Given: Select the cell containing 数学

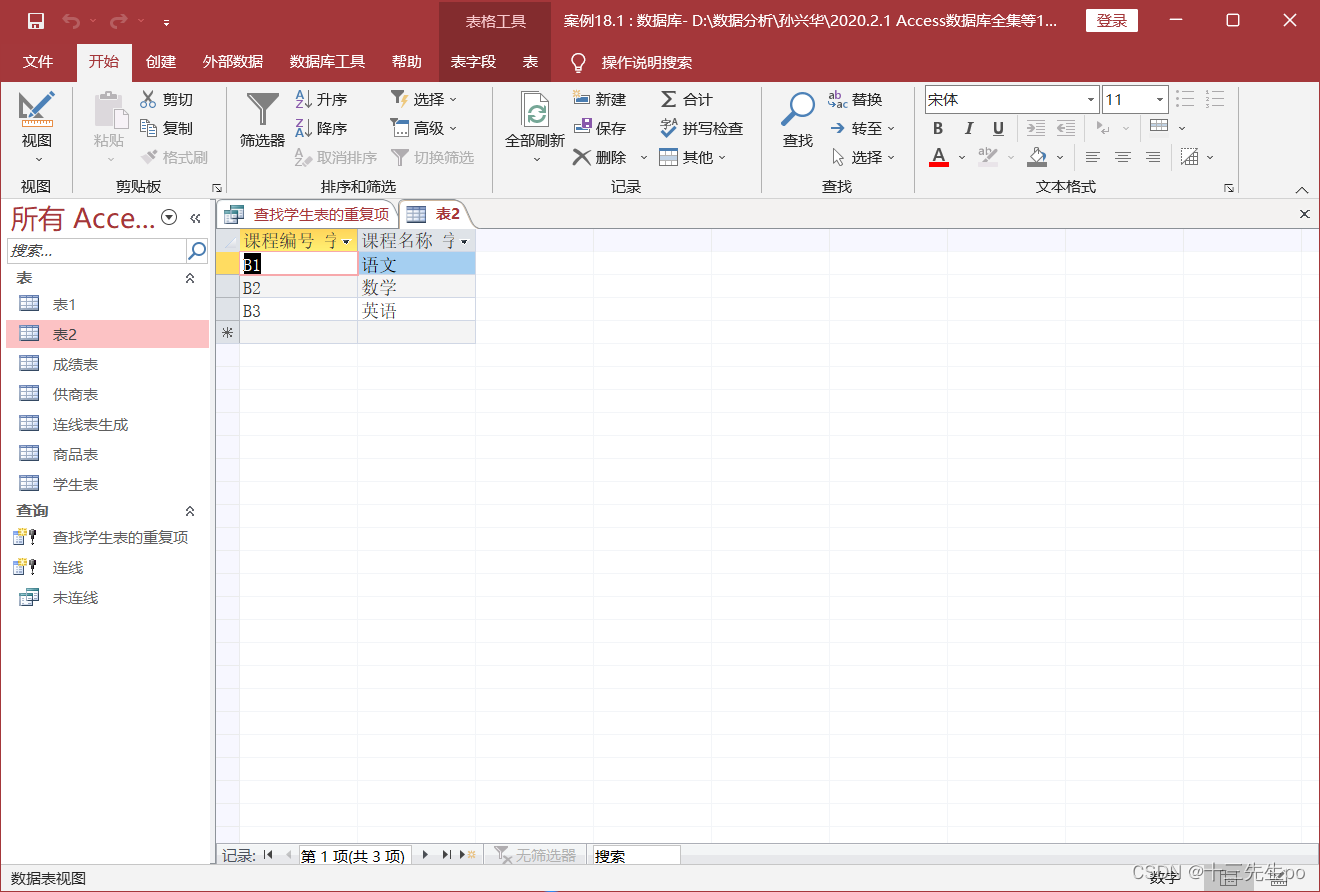Looking at the screenshot, I should coord(416,288).
